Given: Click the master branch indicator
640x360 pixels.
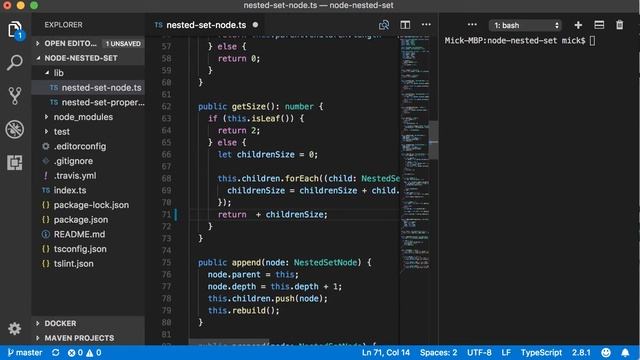Looking at the screenshot, I should 25,353.
